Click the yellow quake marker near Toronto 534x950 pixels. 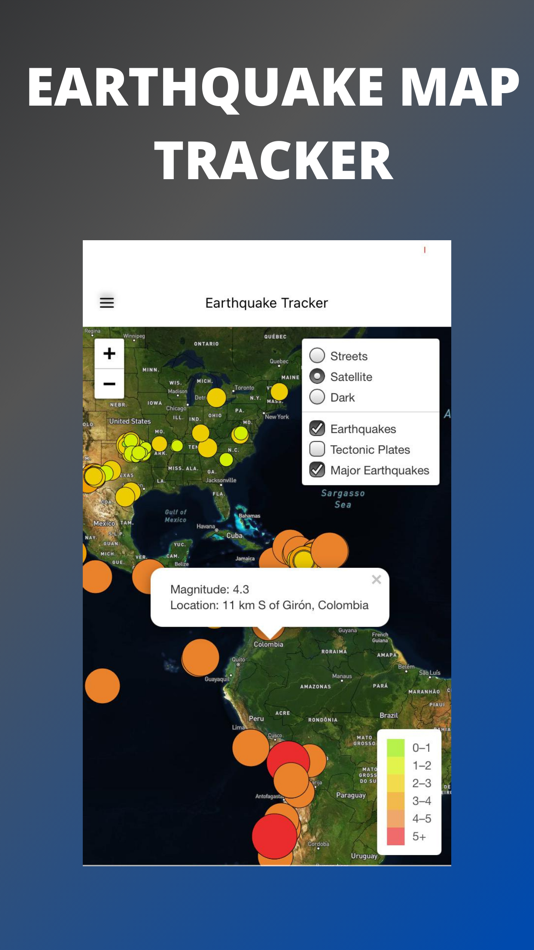[216, 397]
